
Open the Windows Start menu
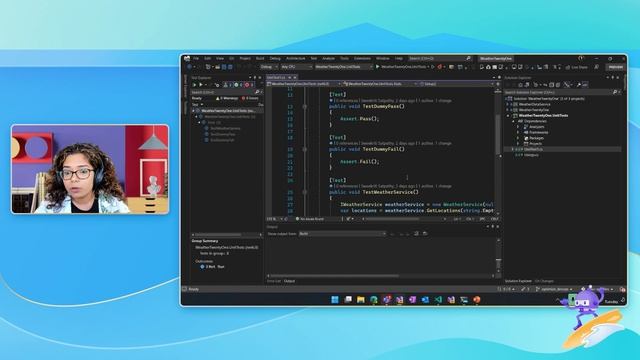click(335, 300)
